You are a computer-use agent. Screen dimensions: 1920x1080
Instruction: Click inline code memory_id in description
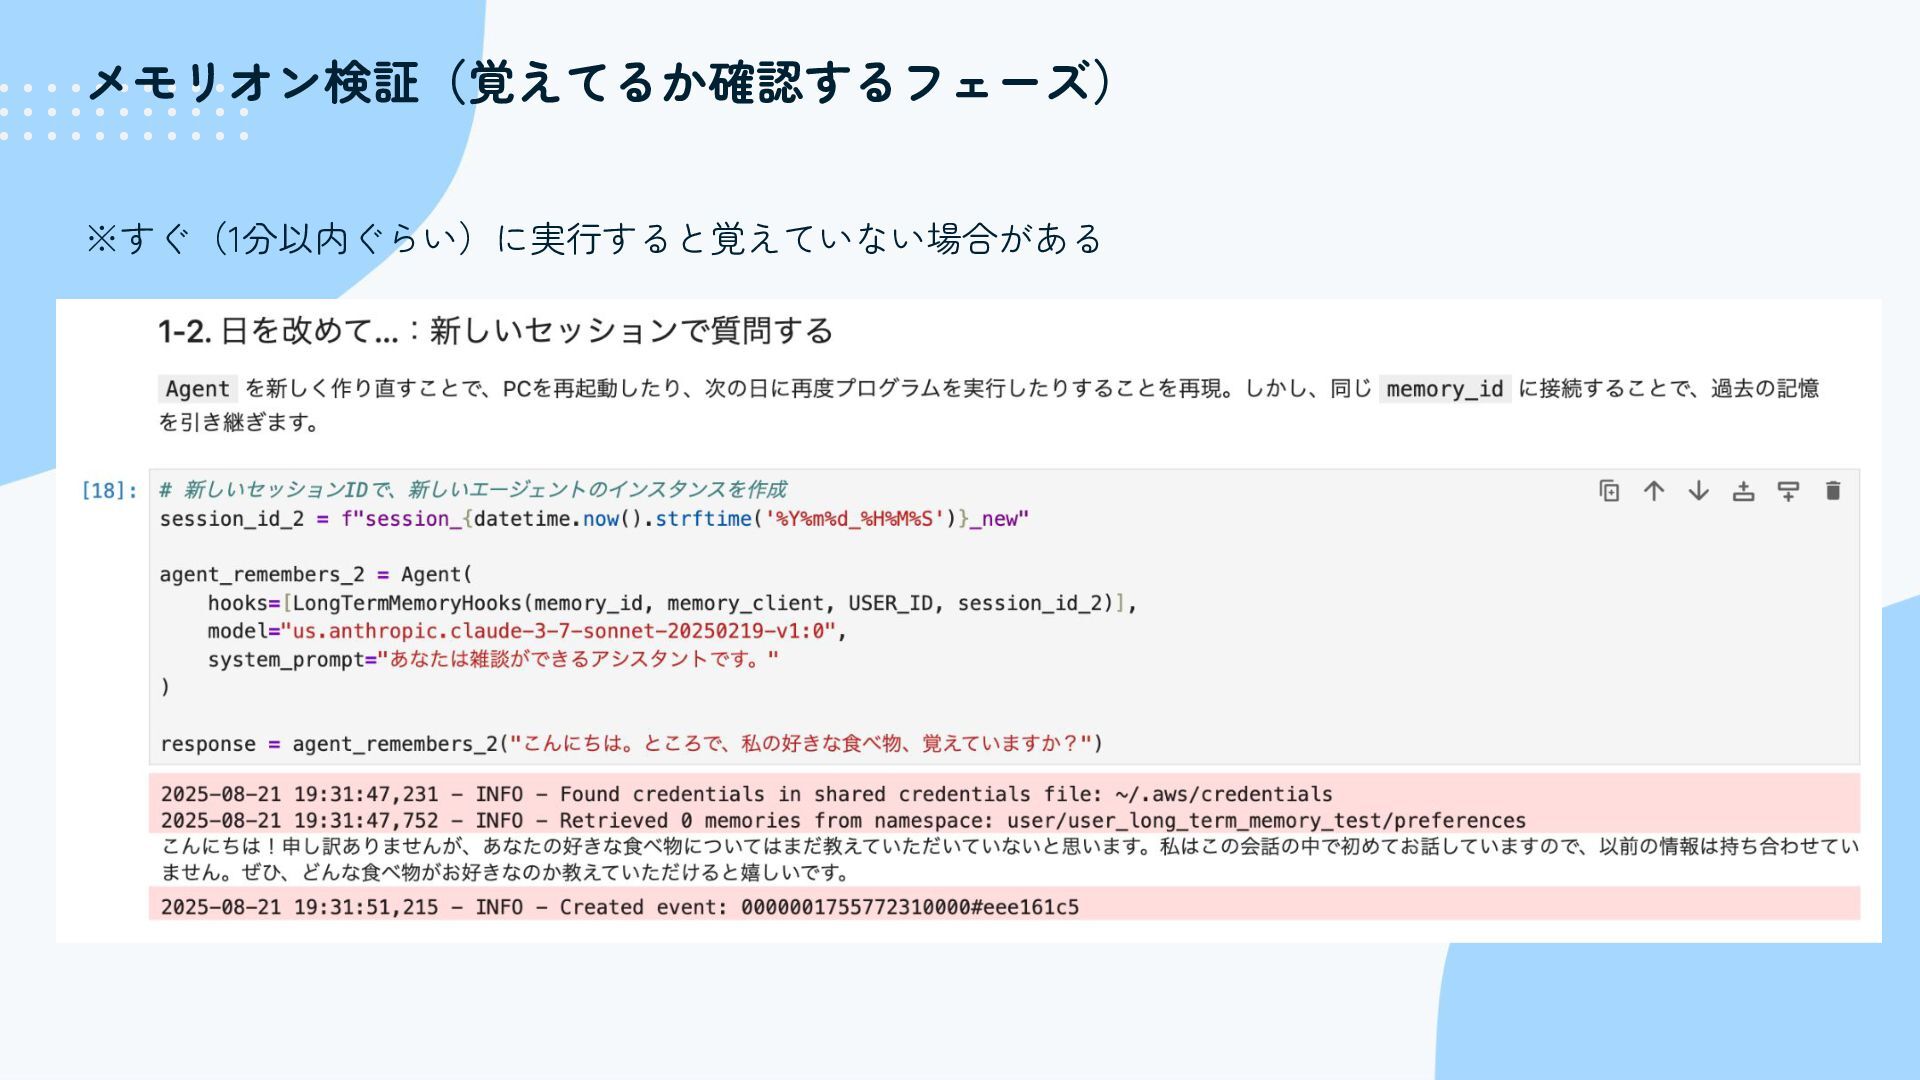click(1444, 389)
